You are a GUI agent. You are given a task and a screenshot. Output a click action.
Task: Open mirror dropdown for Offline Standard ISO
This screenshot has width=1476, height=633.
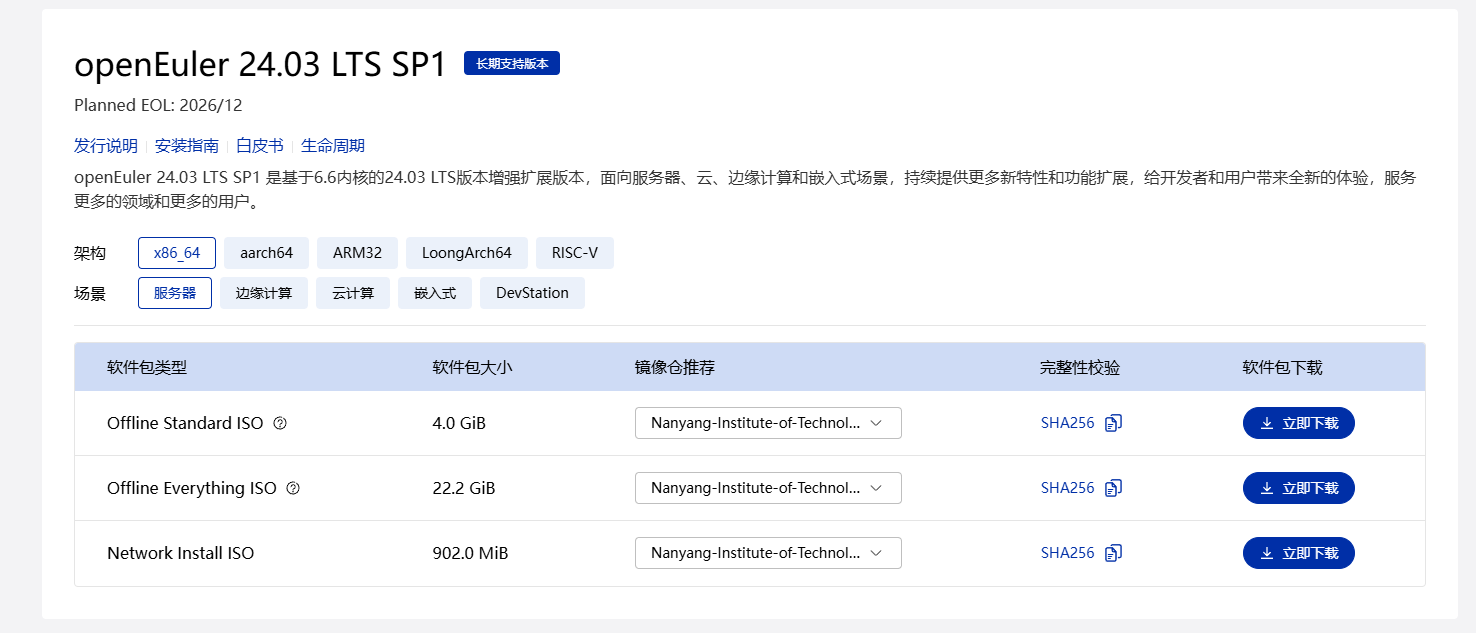[x=768, y=423]
